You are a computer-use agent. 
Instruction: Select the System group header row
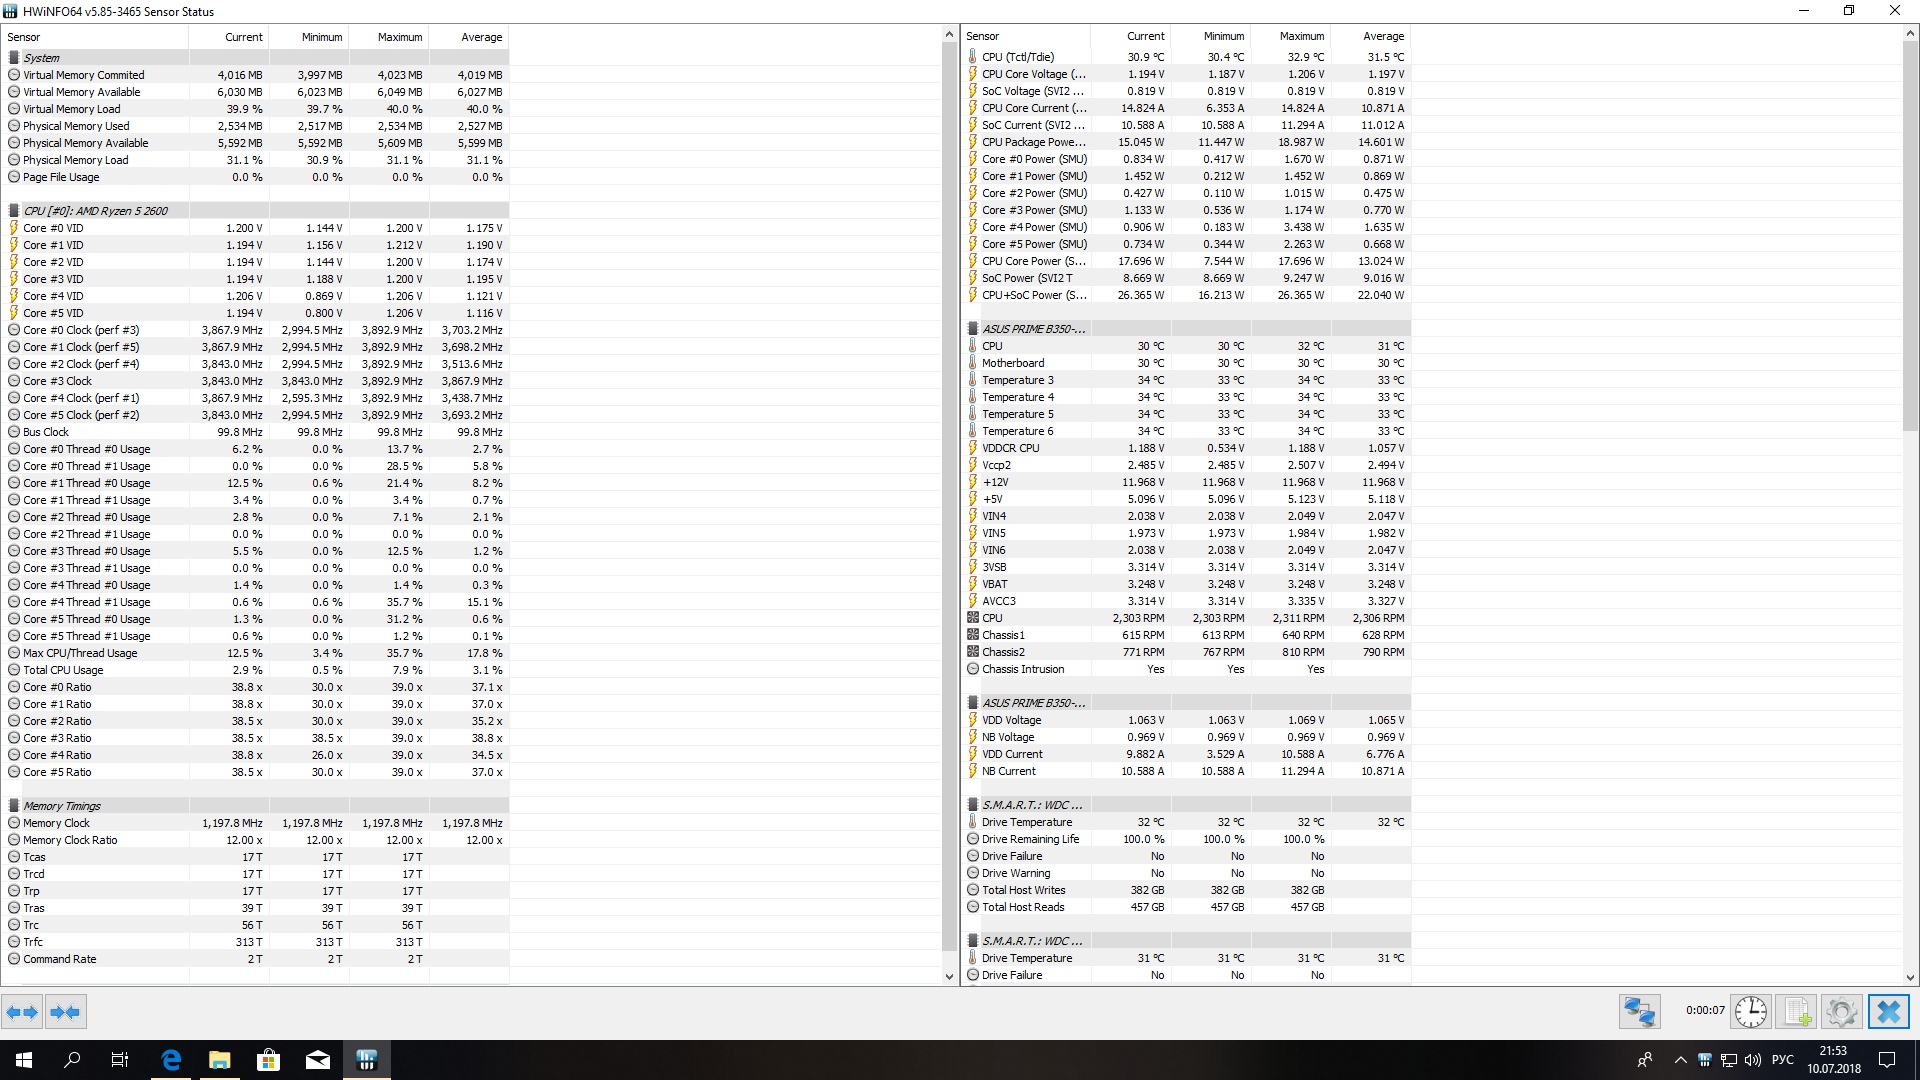[42, 58]
